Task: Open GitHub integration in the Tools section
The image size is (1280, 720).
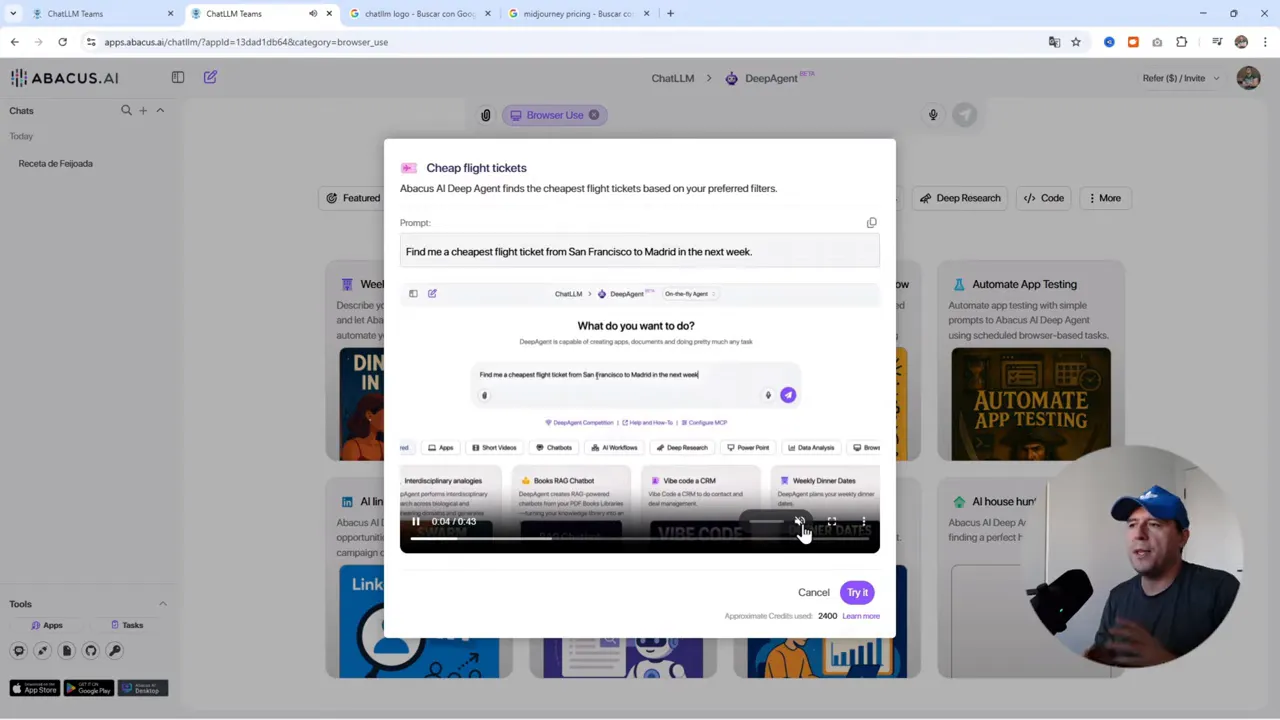Action: click(x=90, y=650)
